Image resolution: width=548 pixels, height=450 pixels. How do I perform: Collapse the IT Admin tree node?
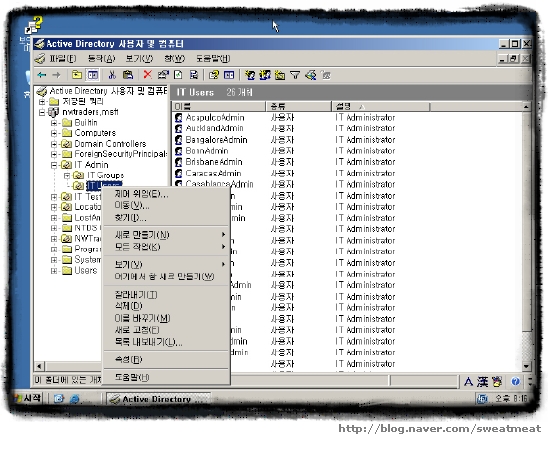(54, 165)
